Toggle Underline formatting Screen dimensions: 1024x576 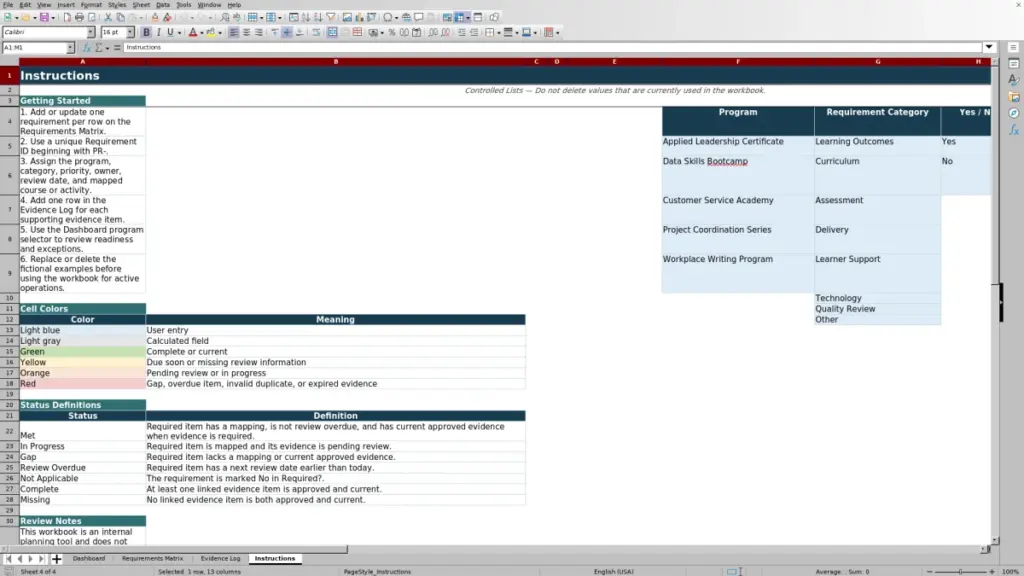(170, 32)
